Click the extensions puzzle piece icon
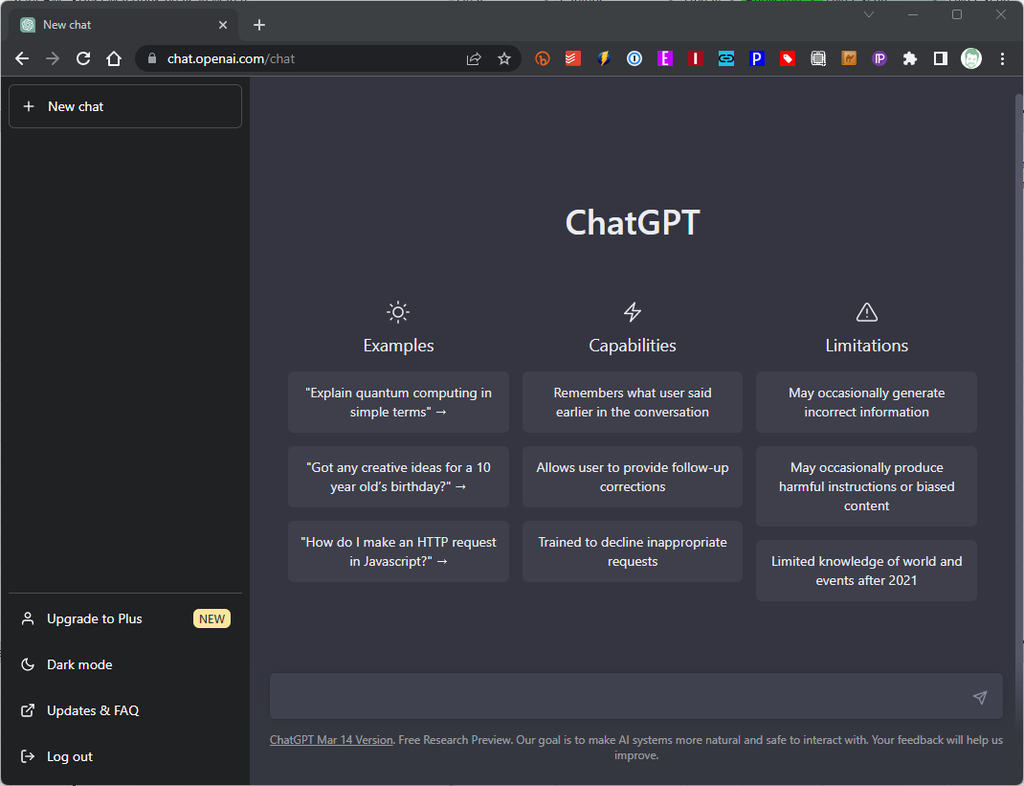1024x786 pixels. coord(910,58)
